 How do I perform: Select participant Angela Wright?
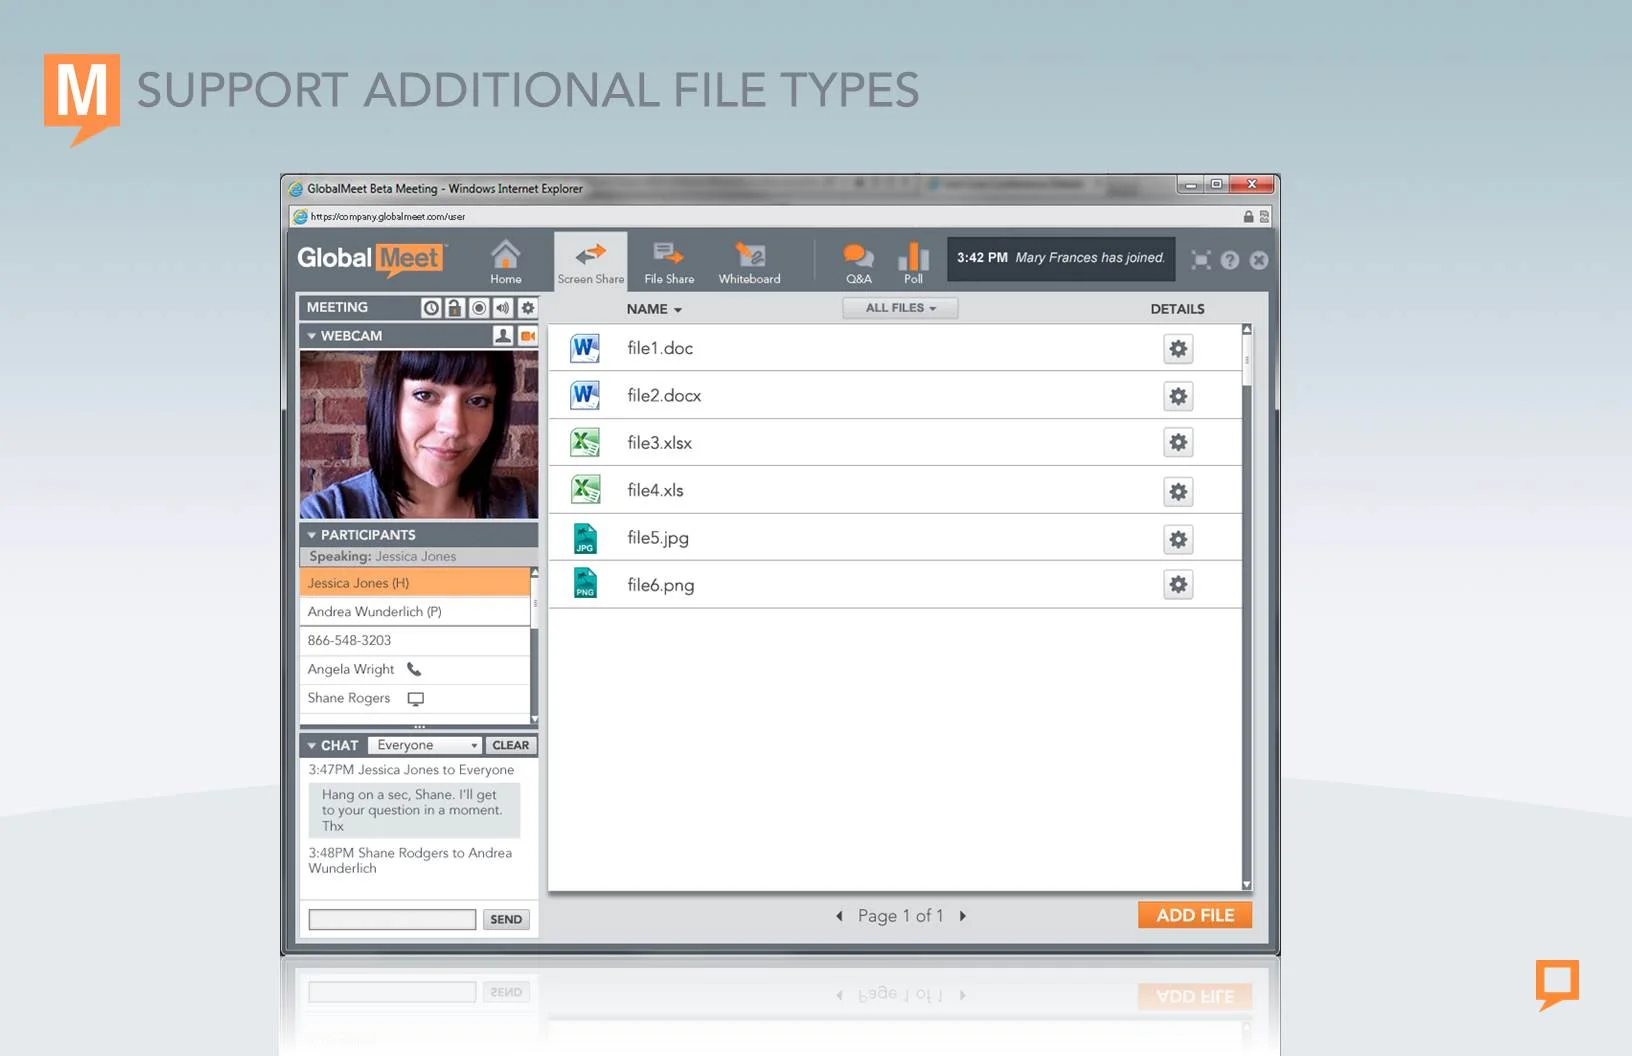[x=414, y=670]
